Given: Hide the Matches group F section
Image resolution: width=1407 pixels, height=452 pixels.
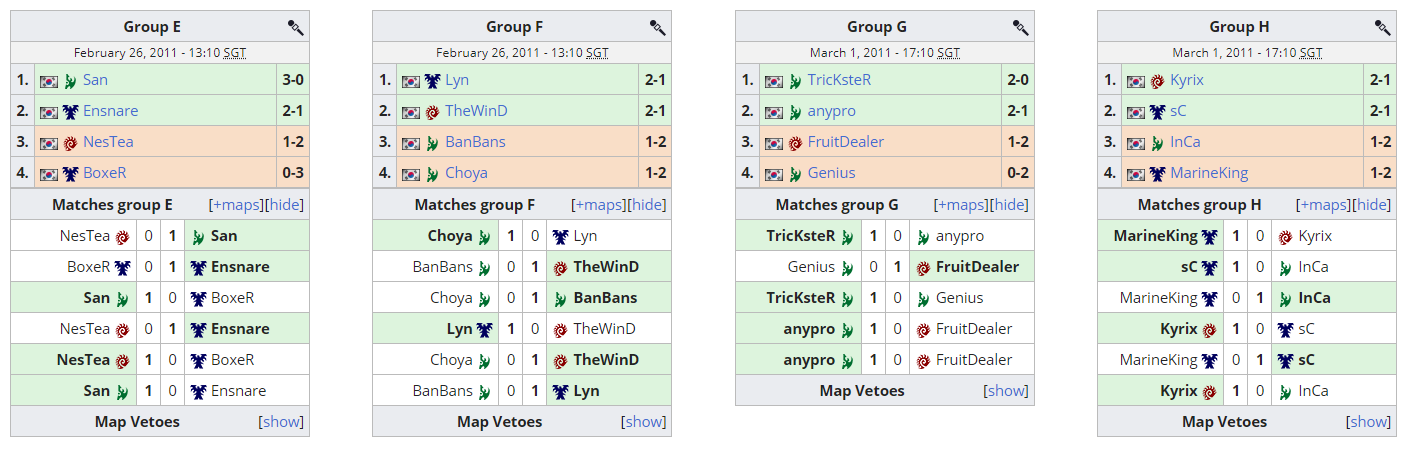Looking at the screenshot, I should (647, 205).
